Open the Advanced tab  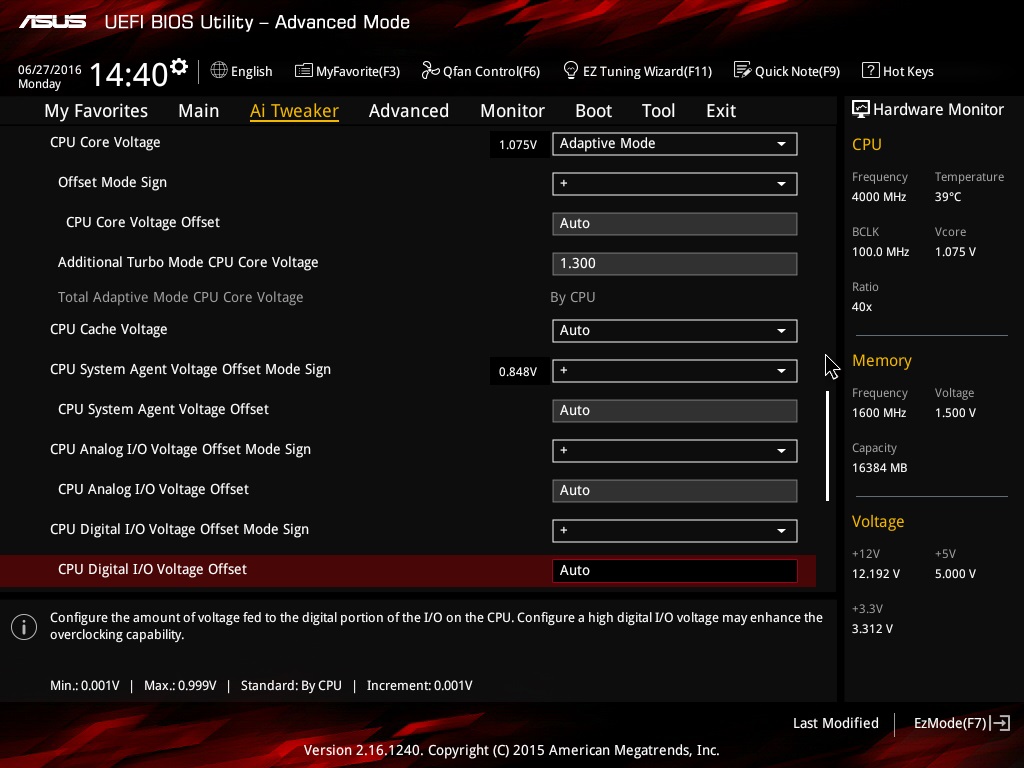(x=409, y=111)
